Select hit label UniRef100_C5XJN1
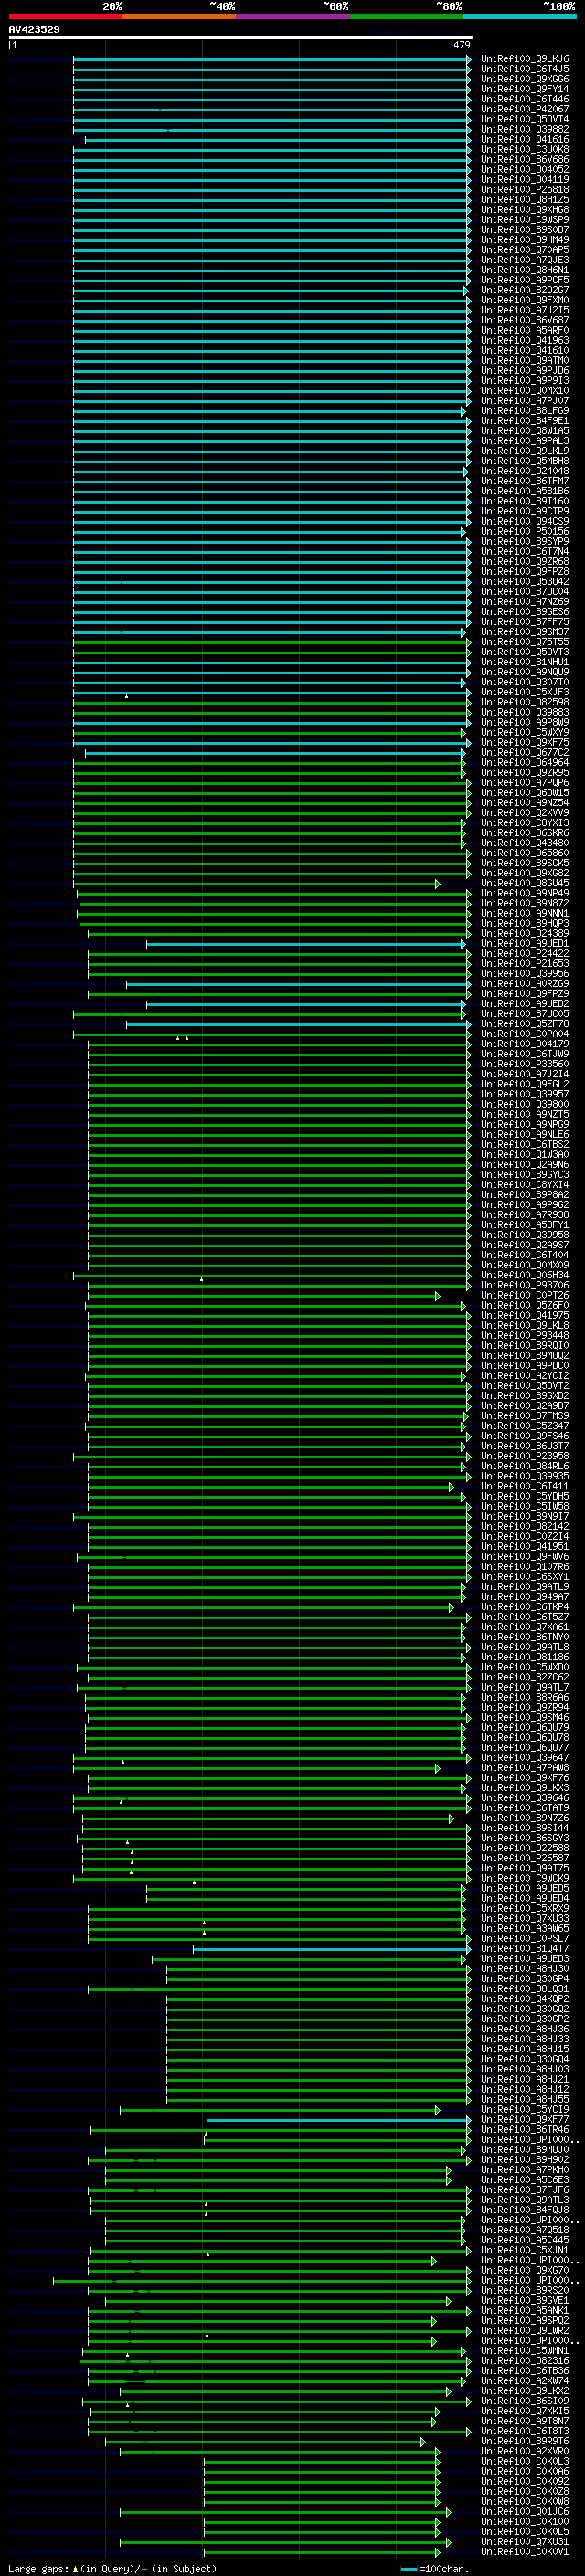Viewport: 585px width, 2576px height. (x=525, y=2250)
